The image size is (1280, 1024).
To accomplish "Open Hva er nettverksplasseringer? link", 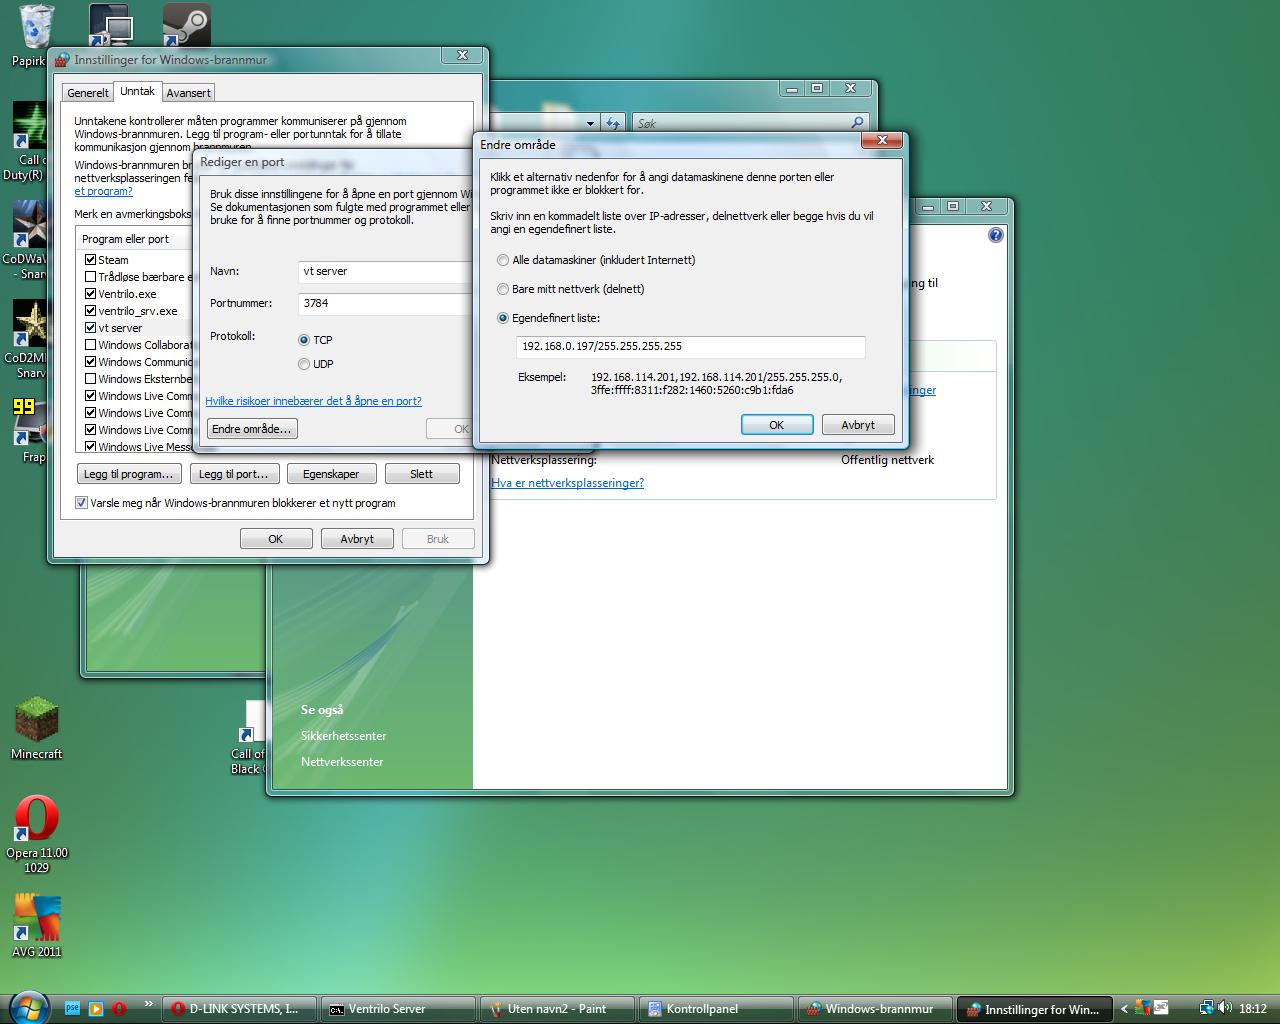I will click(567, 483).
